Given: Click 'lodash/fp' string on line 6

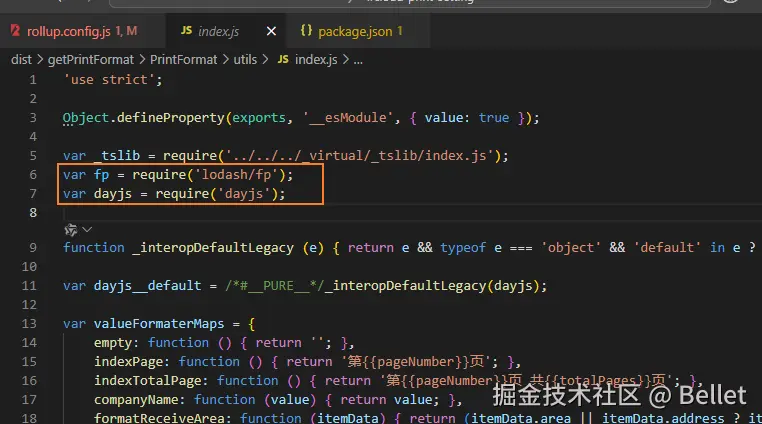Looking at the screenshot, I should click(237, 175).
